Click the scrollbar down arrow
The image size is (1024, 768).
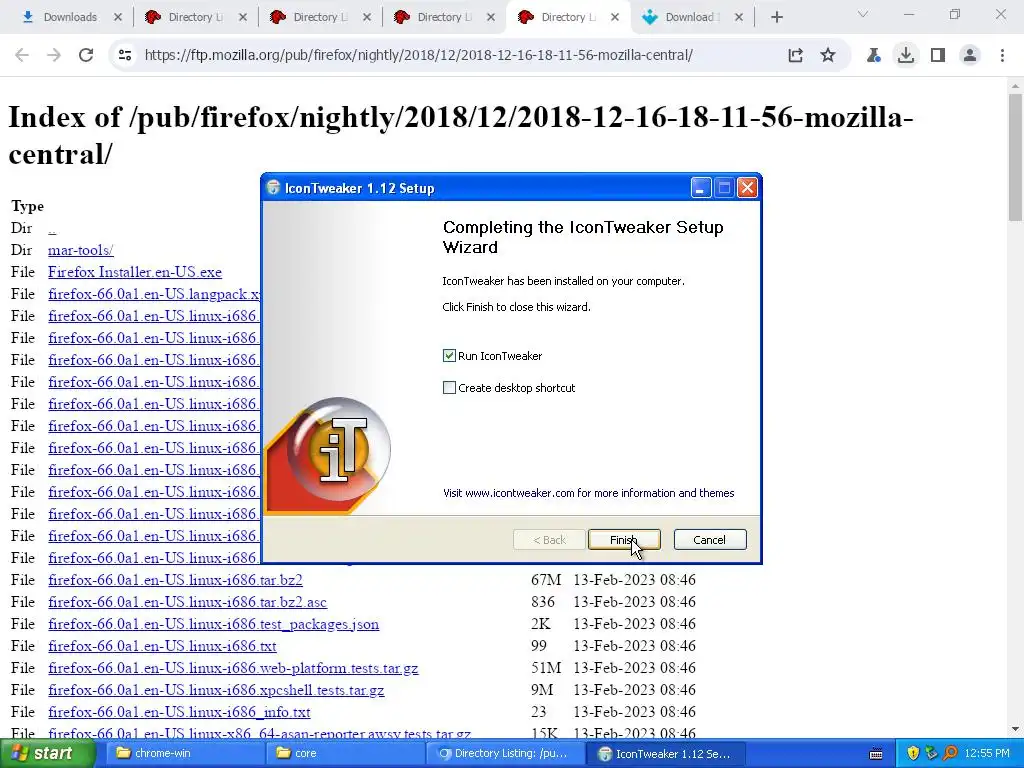click(x=1015, y=729)
